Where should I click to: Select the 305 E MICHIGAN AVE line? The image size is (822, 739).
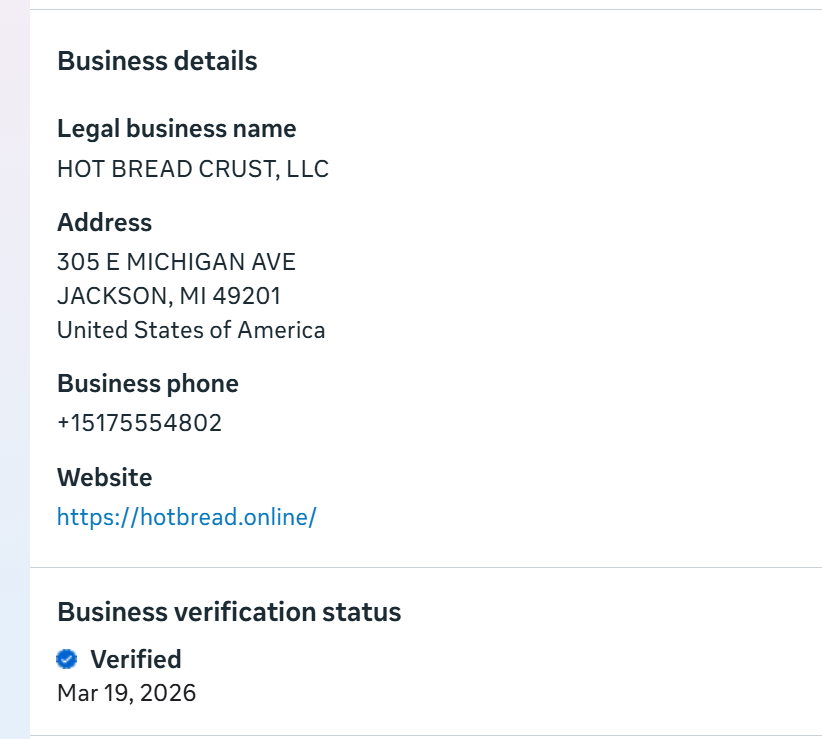pyautogui.click(x=176, y=262)
